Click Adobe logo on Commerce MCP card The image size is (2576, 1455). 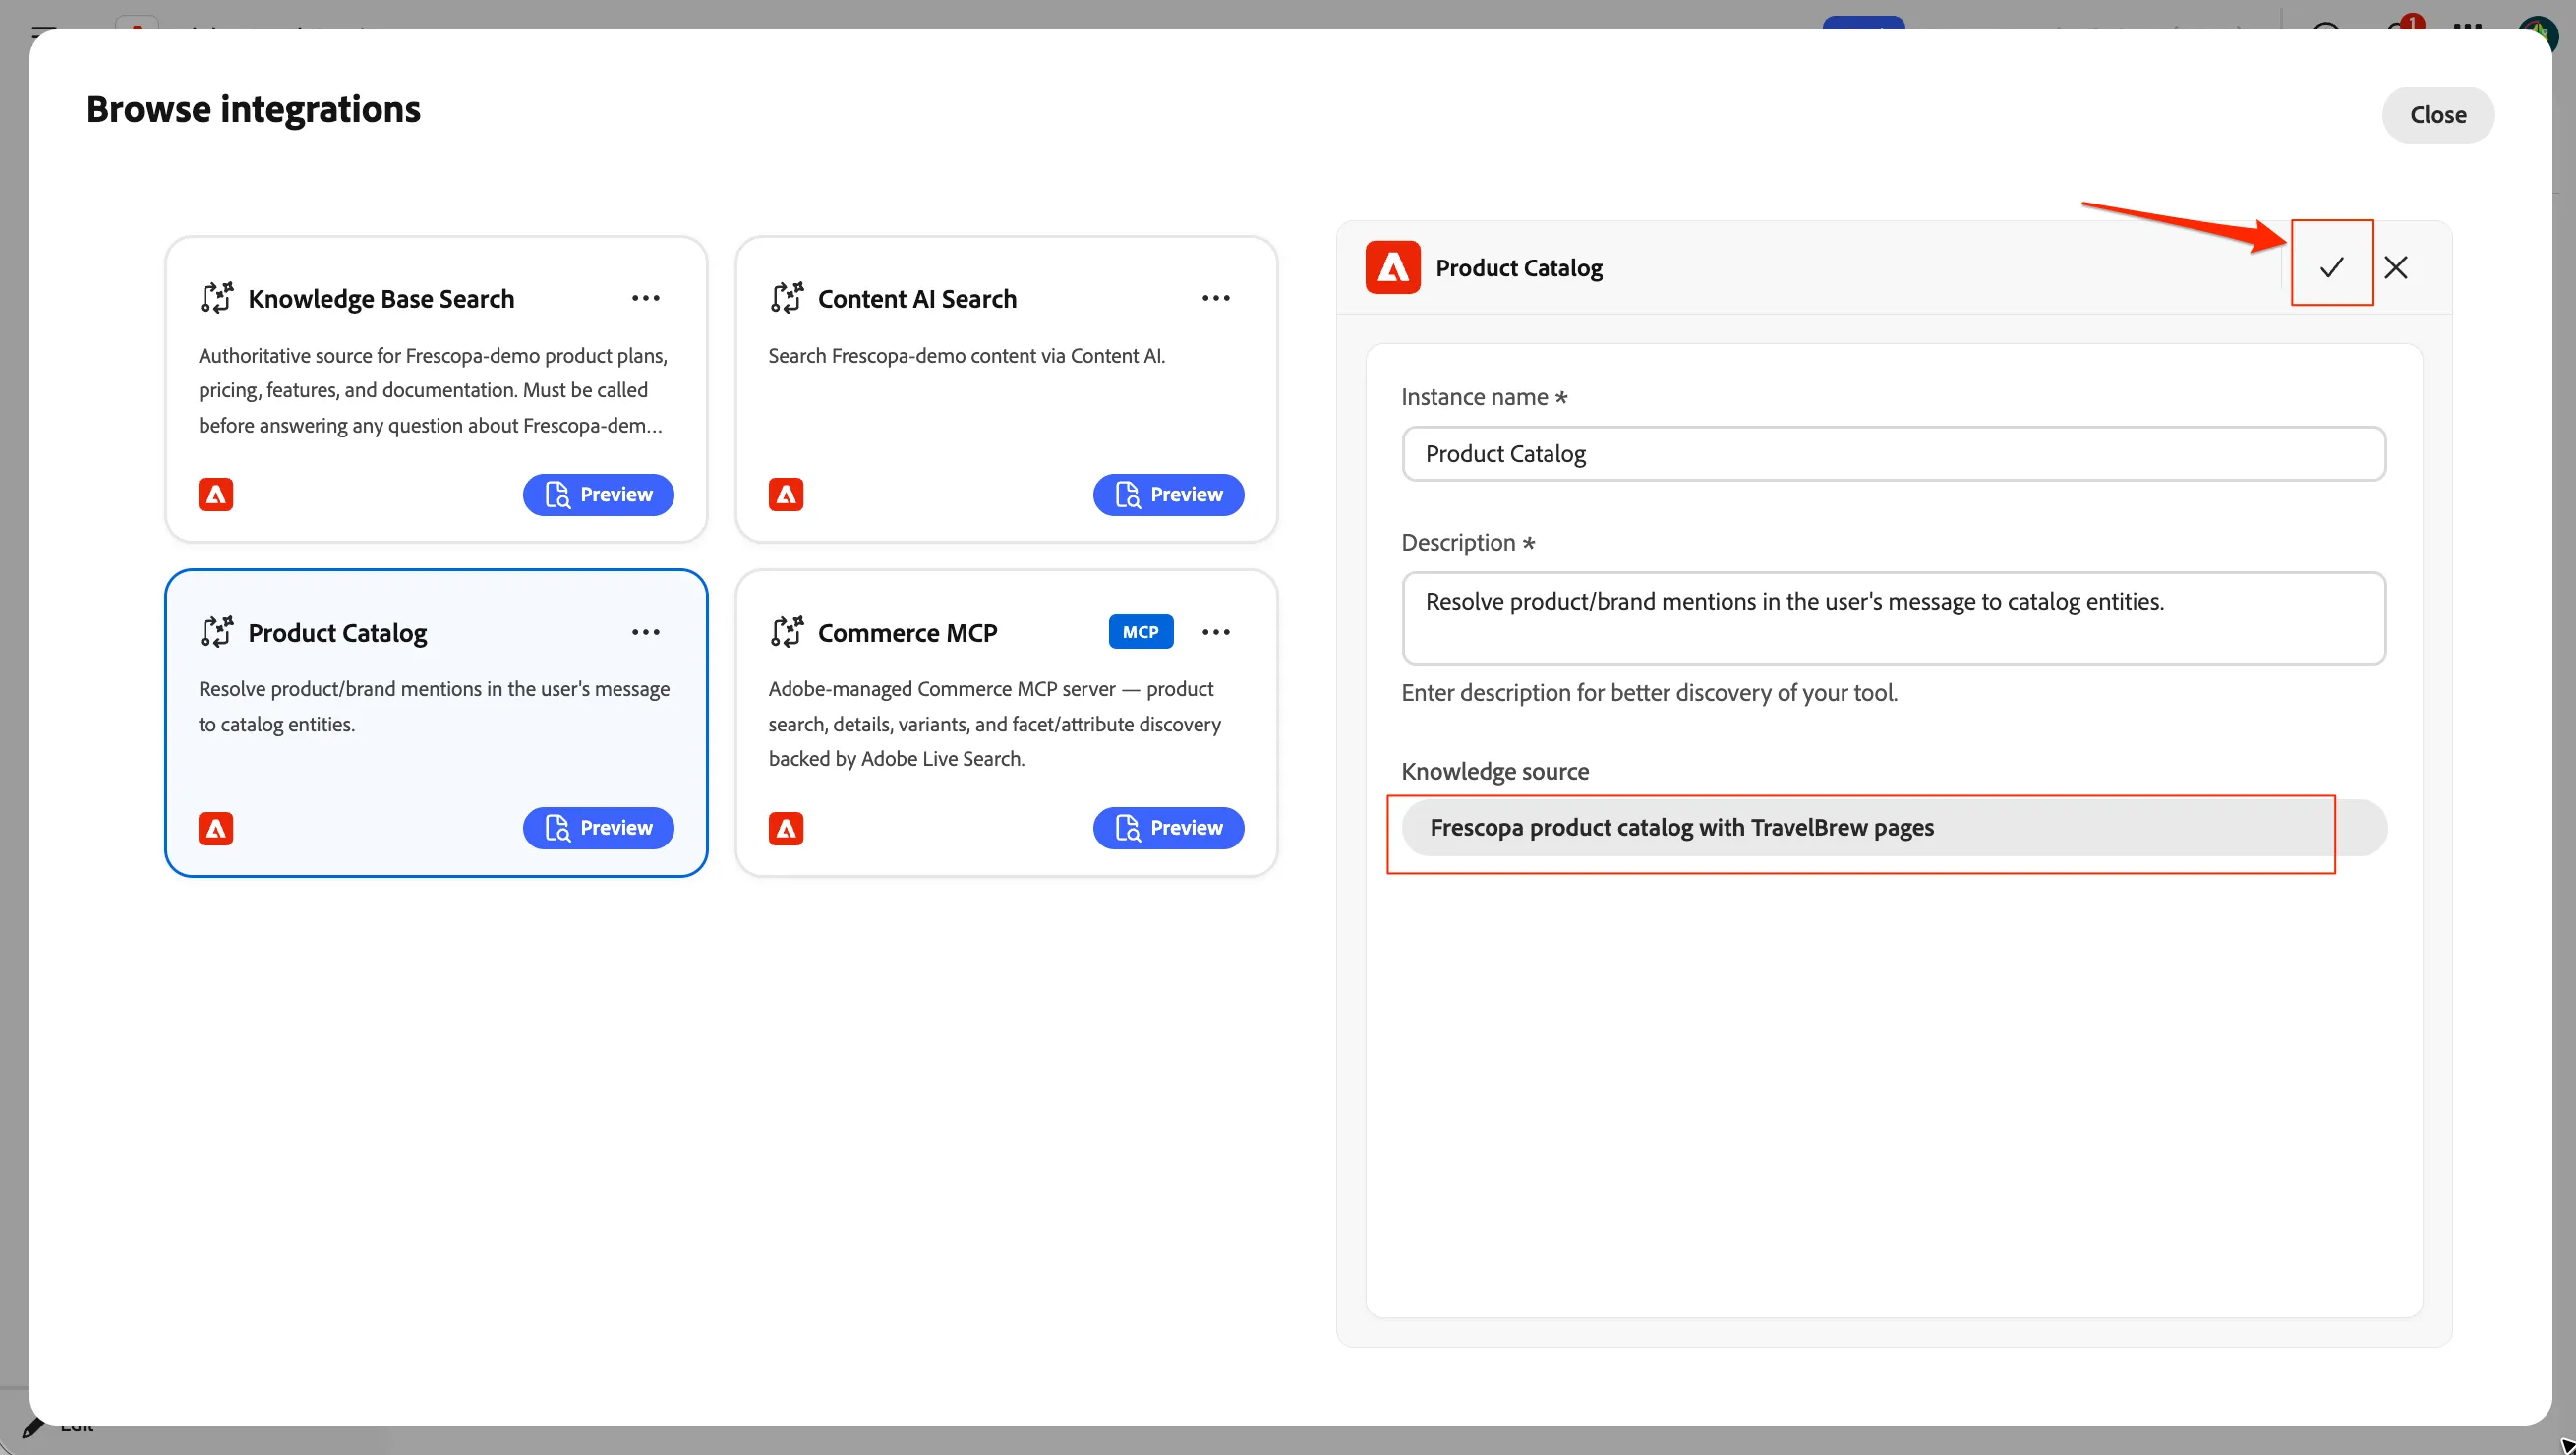pos(786,829)
